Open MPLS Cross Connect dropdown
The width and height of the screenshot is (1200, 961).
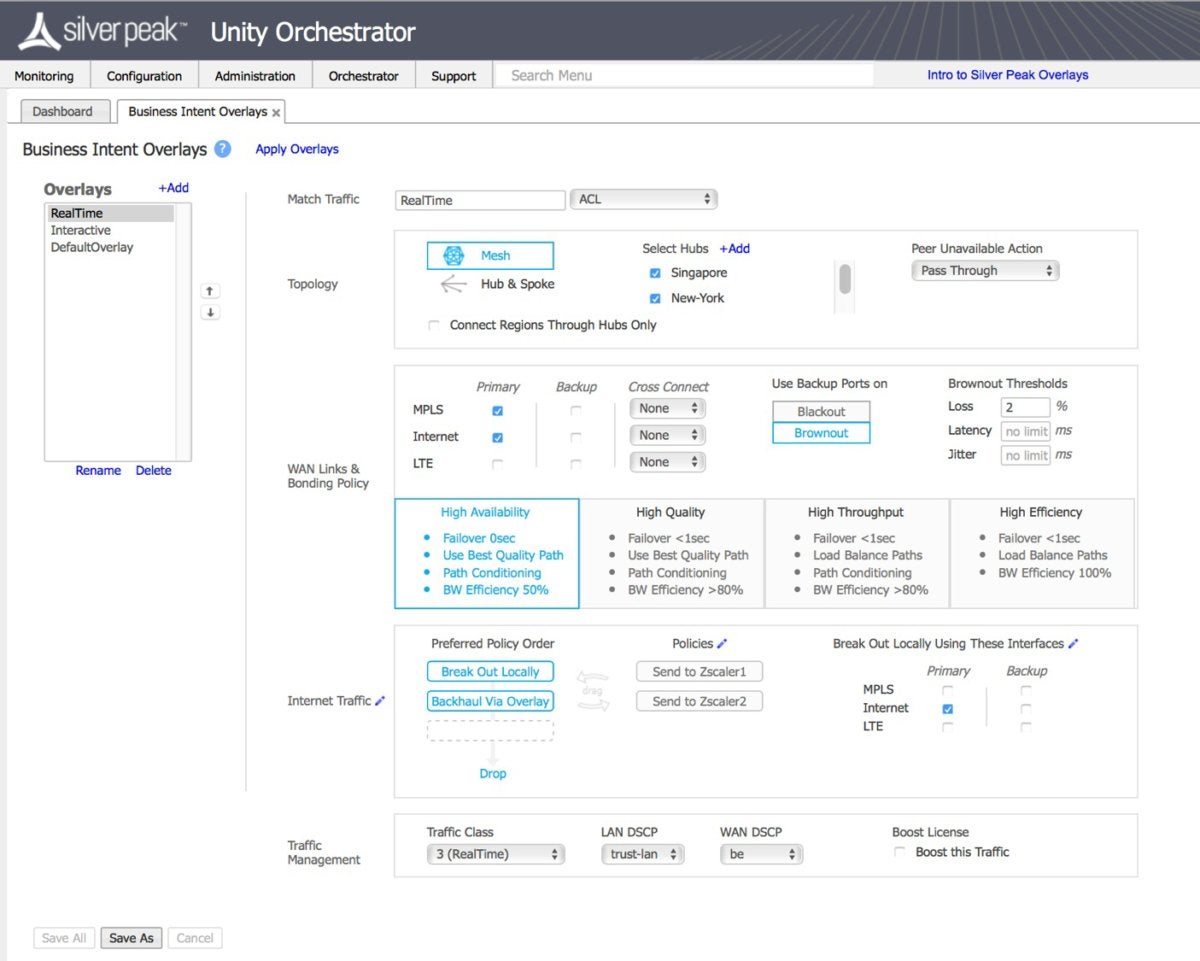coord(667,408)
